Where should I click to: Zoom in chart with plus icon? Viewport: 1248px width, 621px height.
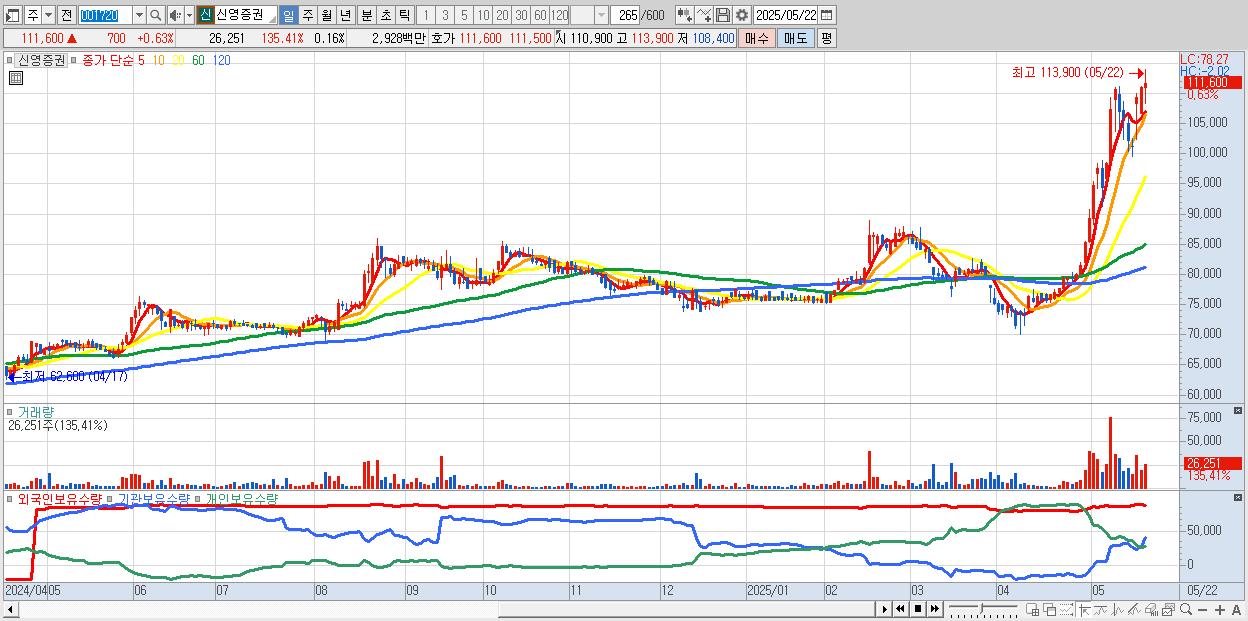(1220, 609)
